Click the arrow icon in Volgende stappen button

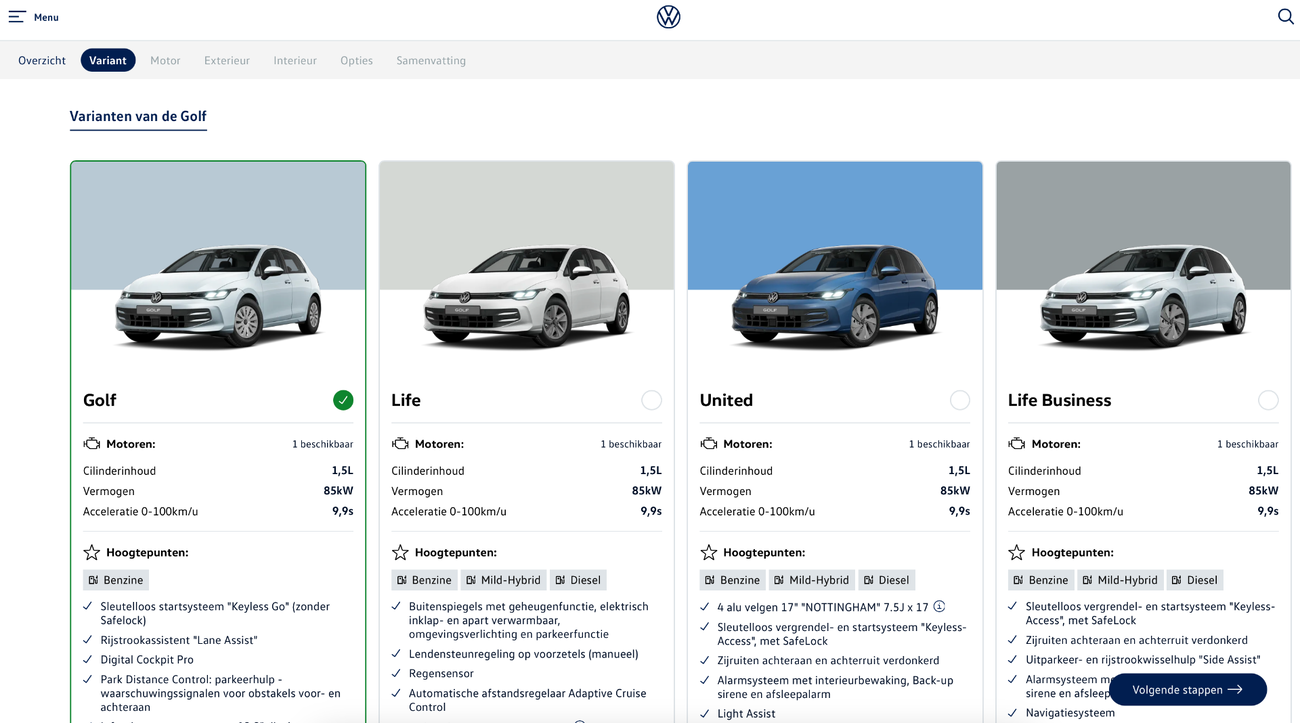coord(1235,690)
